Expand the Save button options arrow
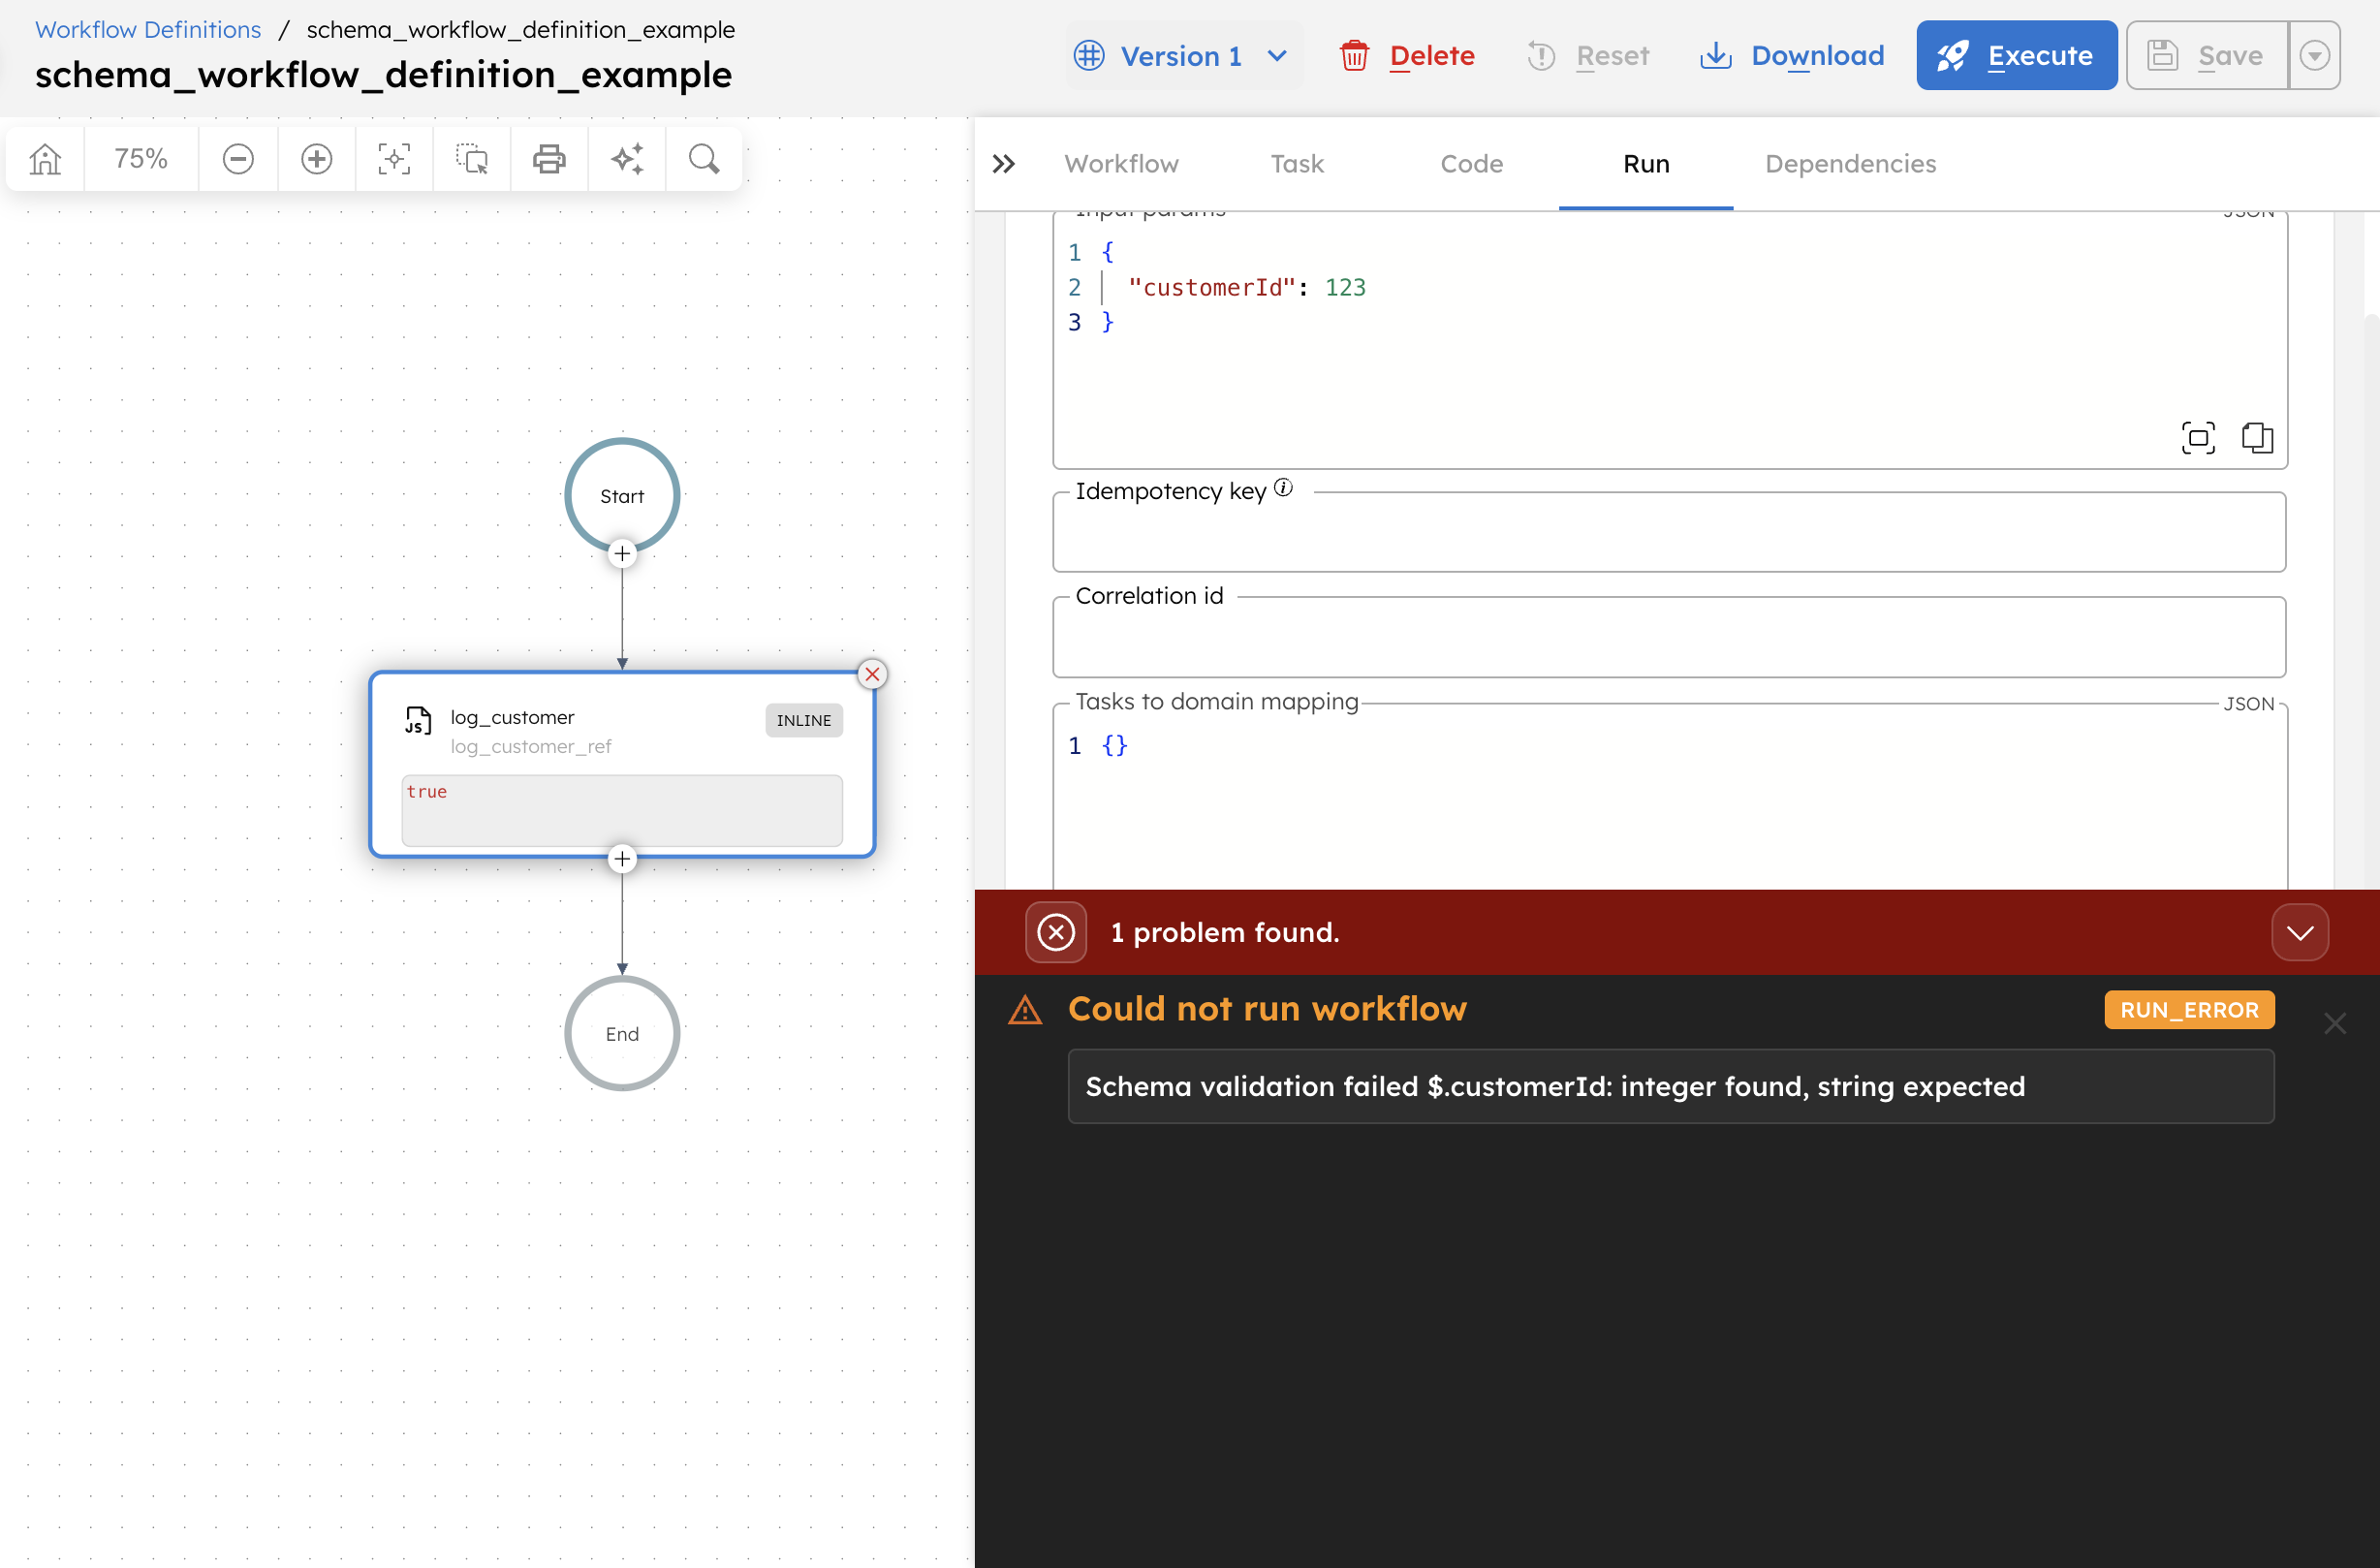 (x=2315, y=55)
